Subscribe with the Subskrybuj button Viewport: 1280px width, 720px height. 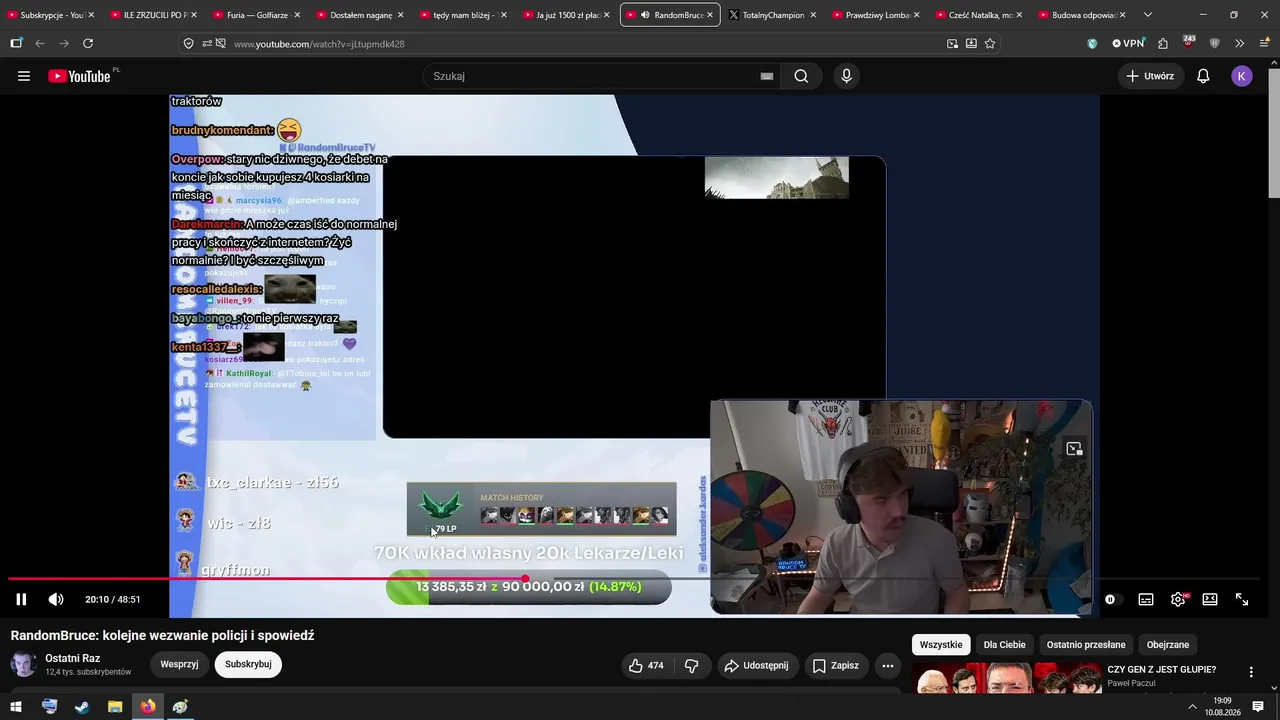click(x=248, y=664)
